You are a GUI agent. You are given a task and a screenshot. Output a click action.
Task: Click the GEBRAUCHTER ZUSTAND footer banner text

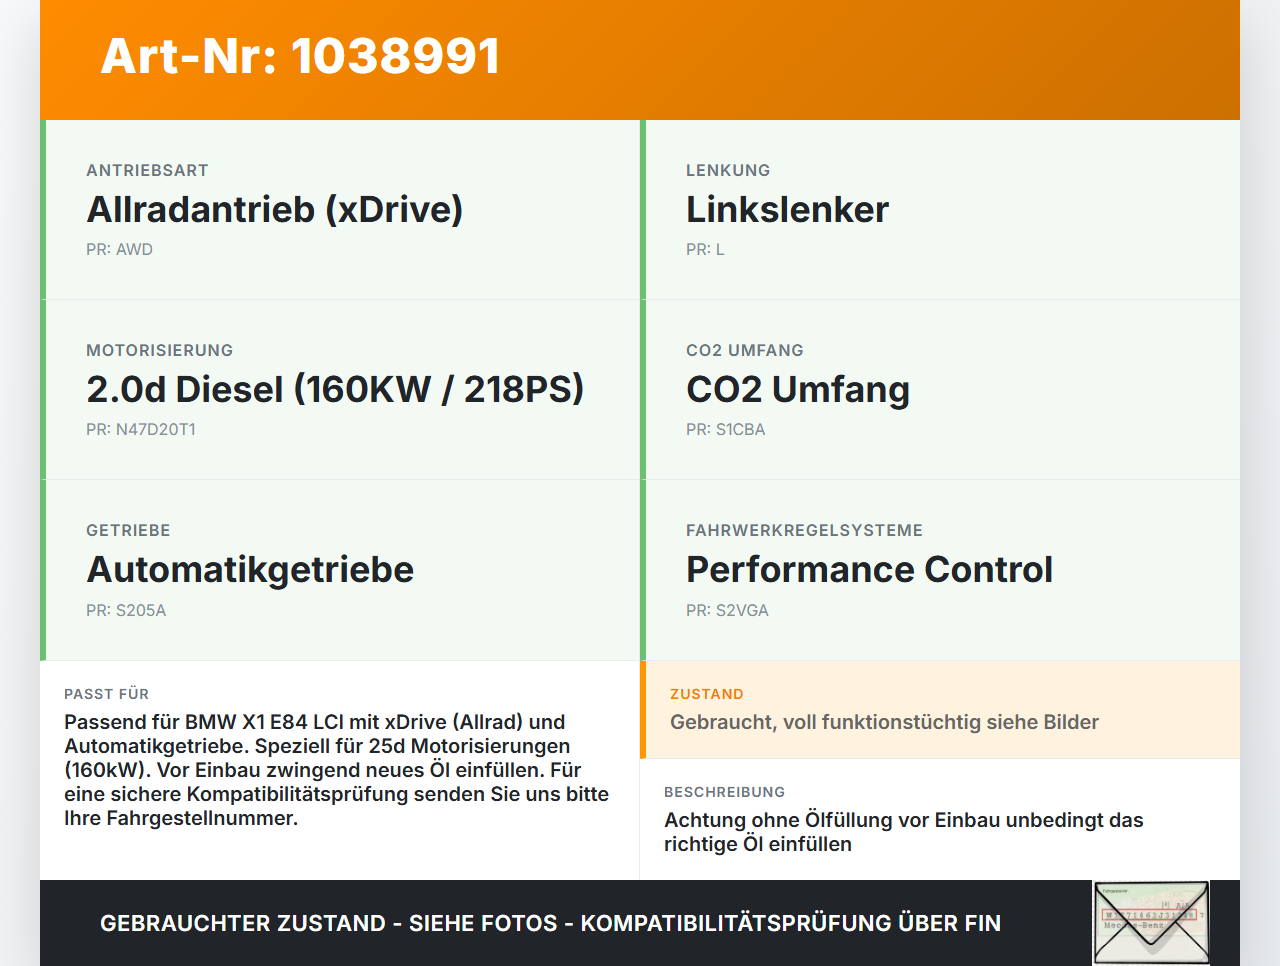click(x=550, y=923)
